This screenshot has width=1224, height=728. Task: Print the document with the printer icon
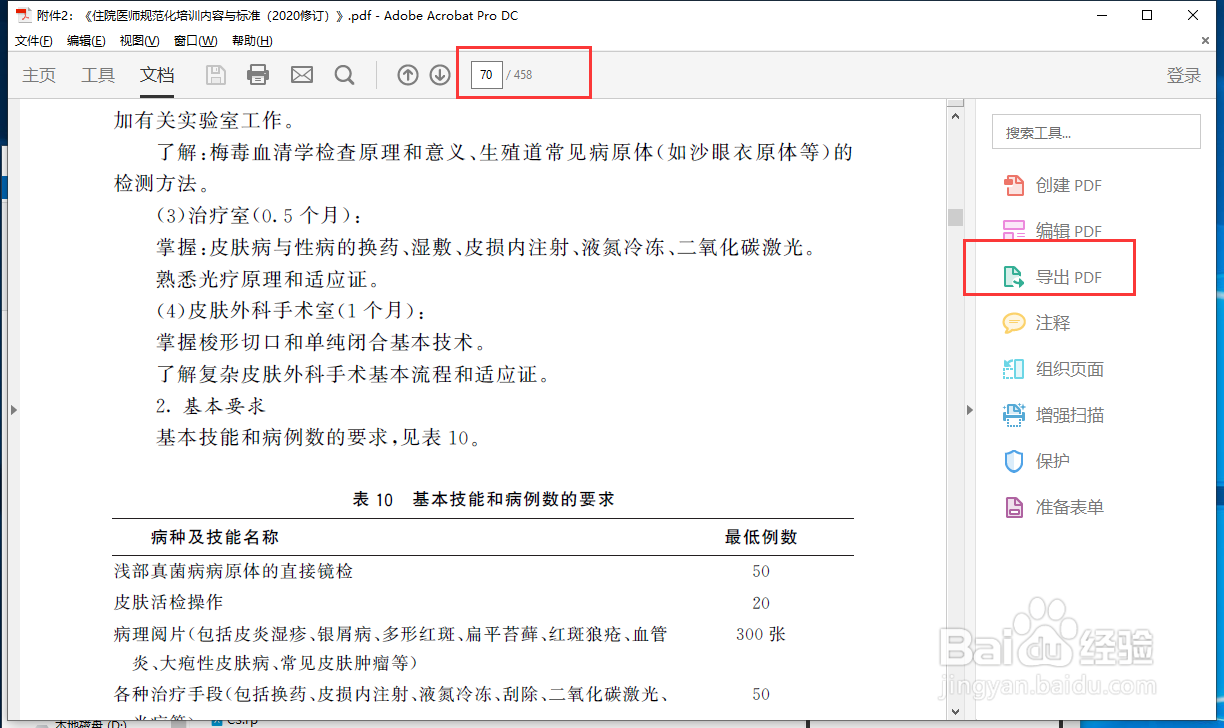click(x=258, y=75)
